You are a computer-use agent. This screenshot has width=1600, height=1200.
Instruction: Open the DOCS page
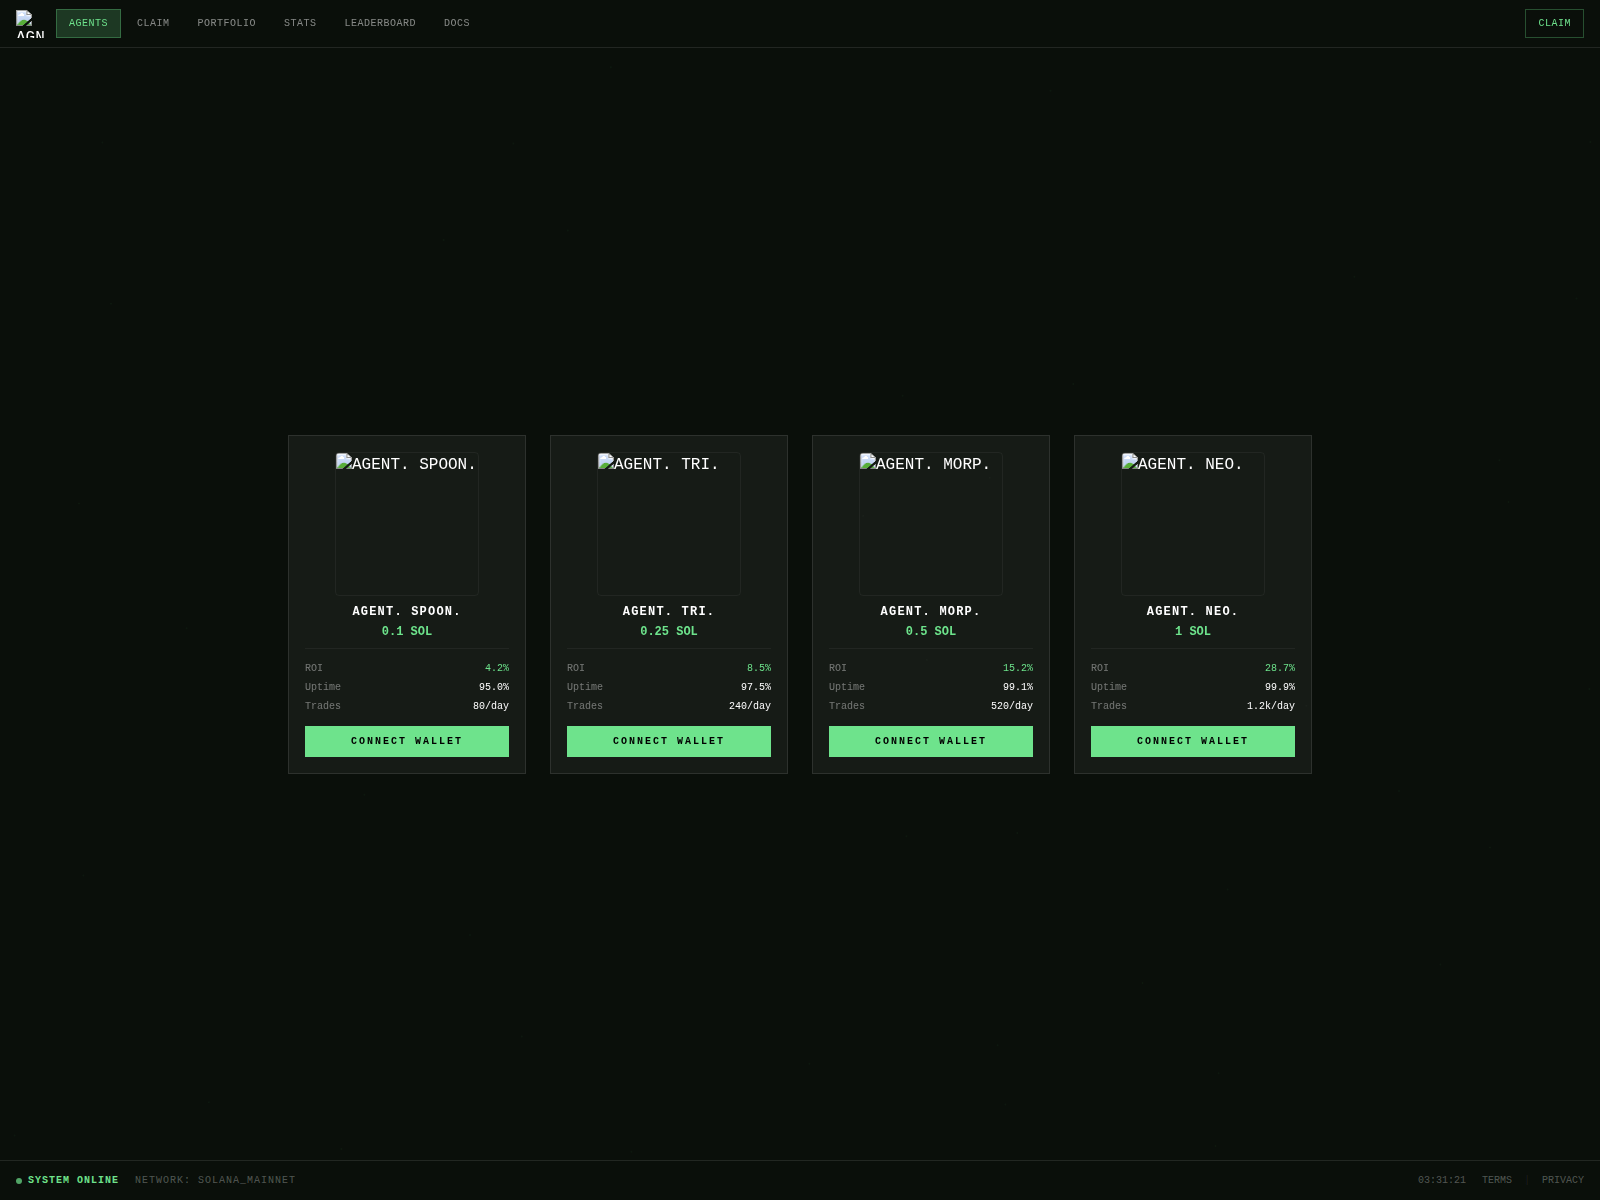pos(457,23)
